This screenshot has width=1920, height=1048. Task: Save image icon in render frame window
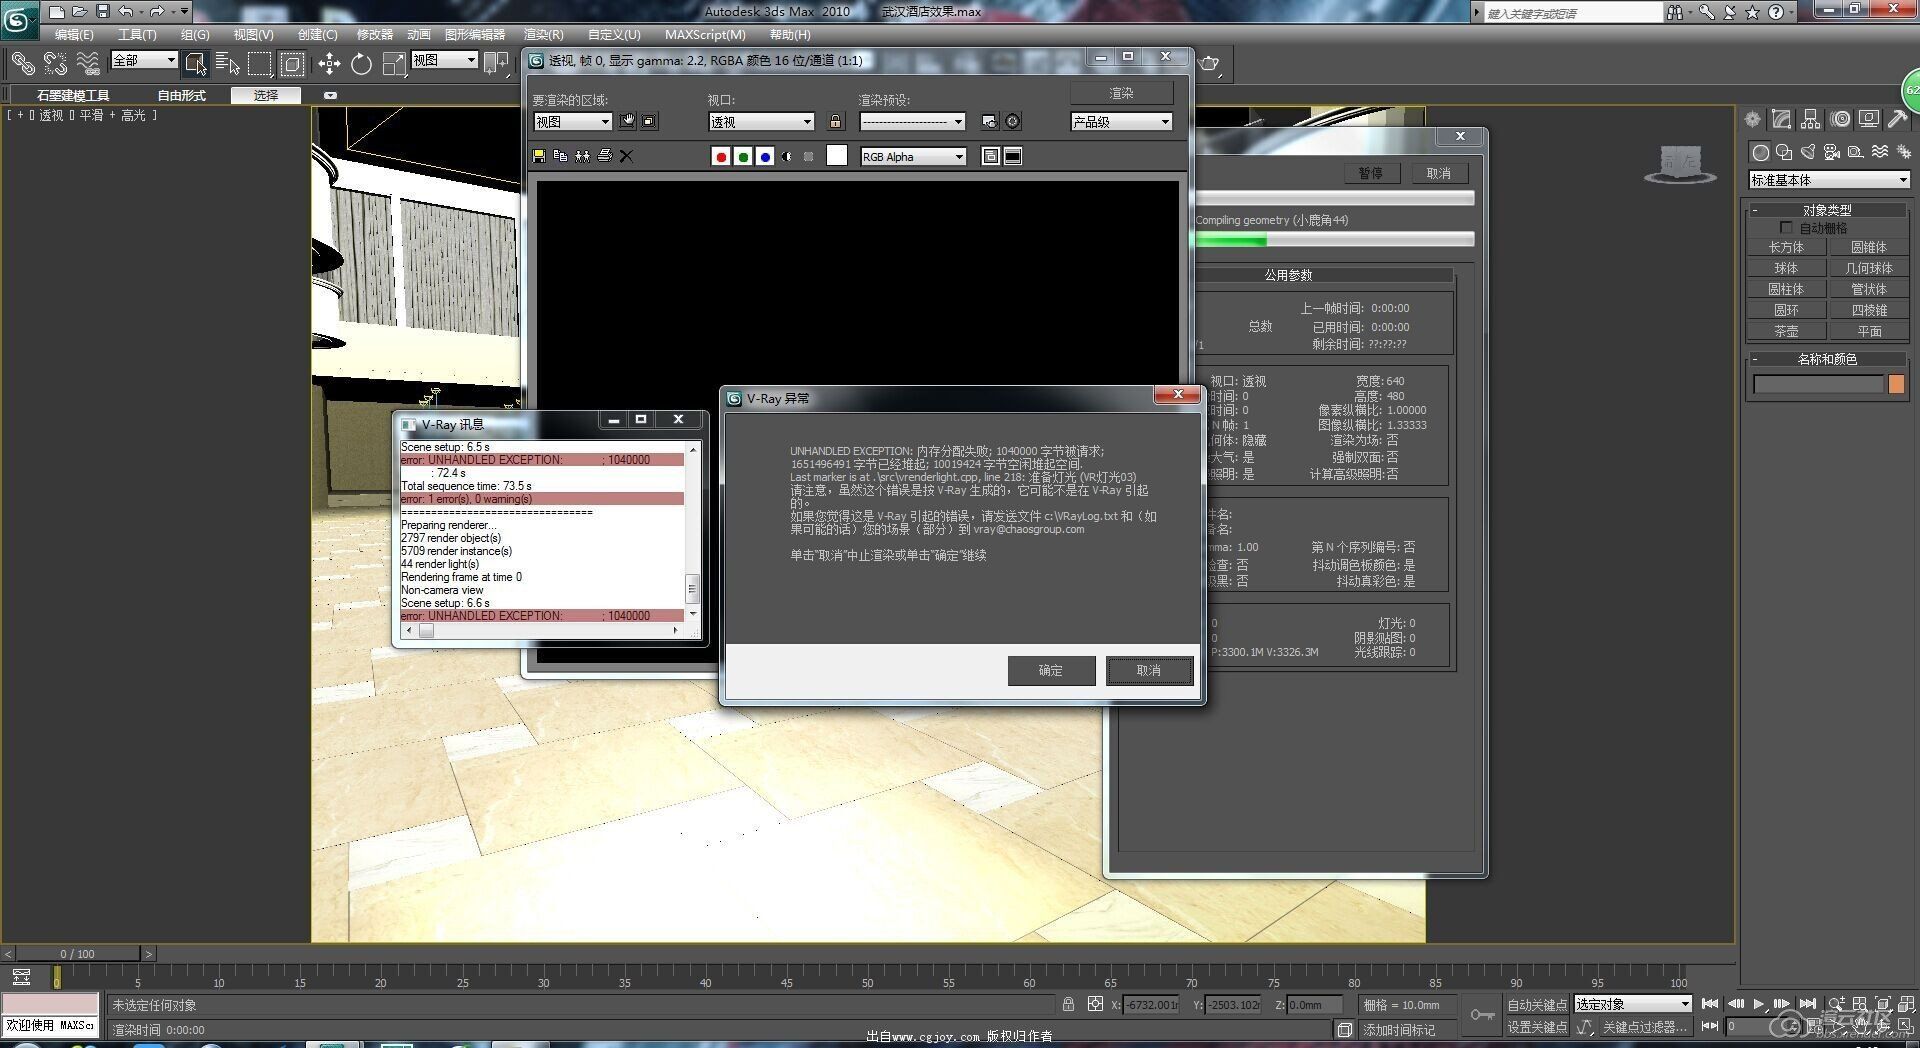539,156
